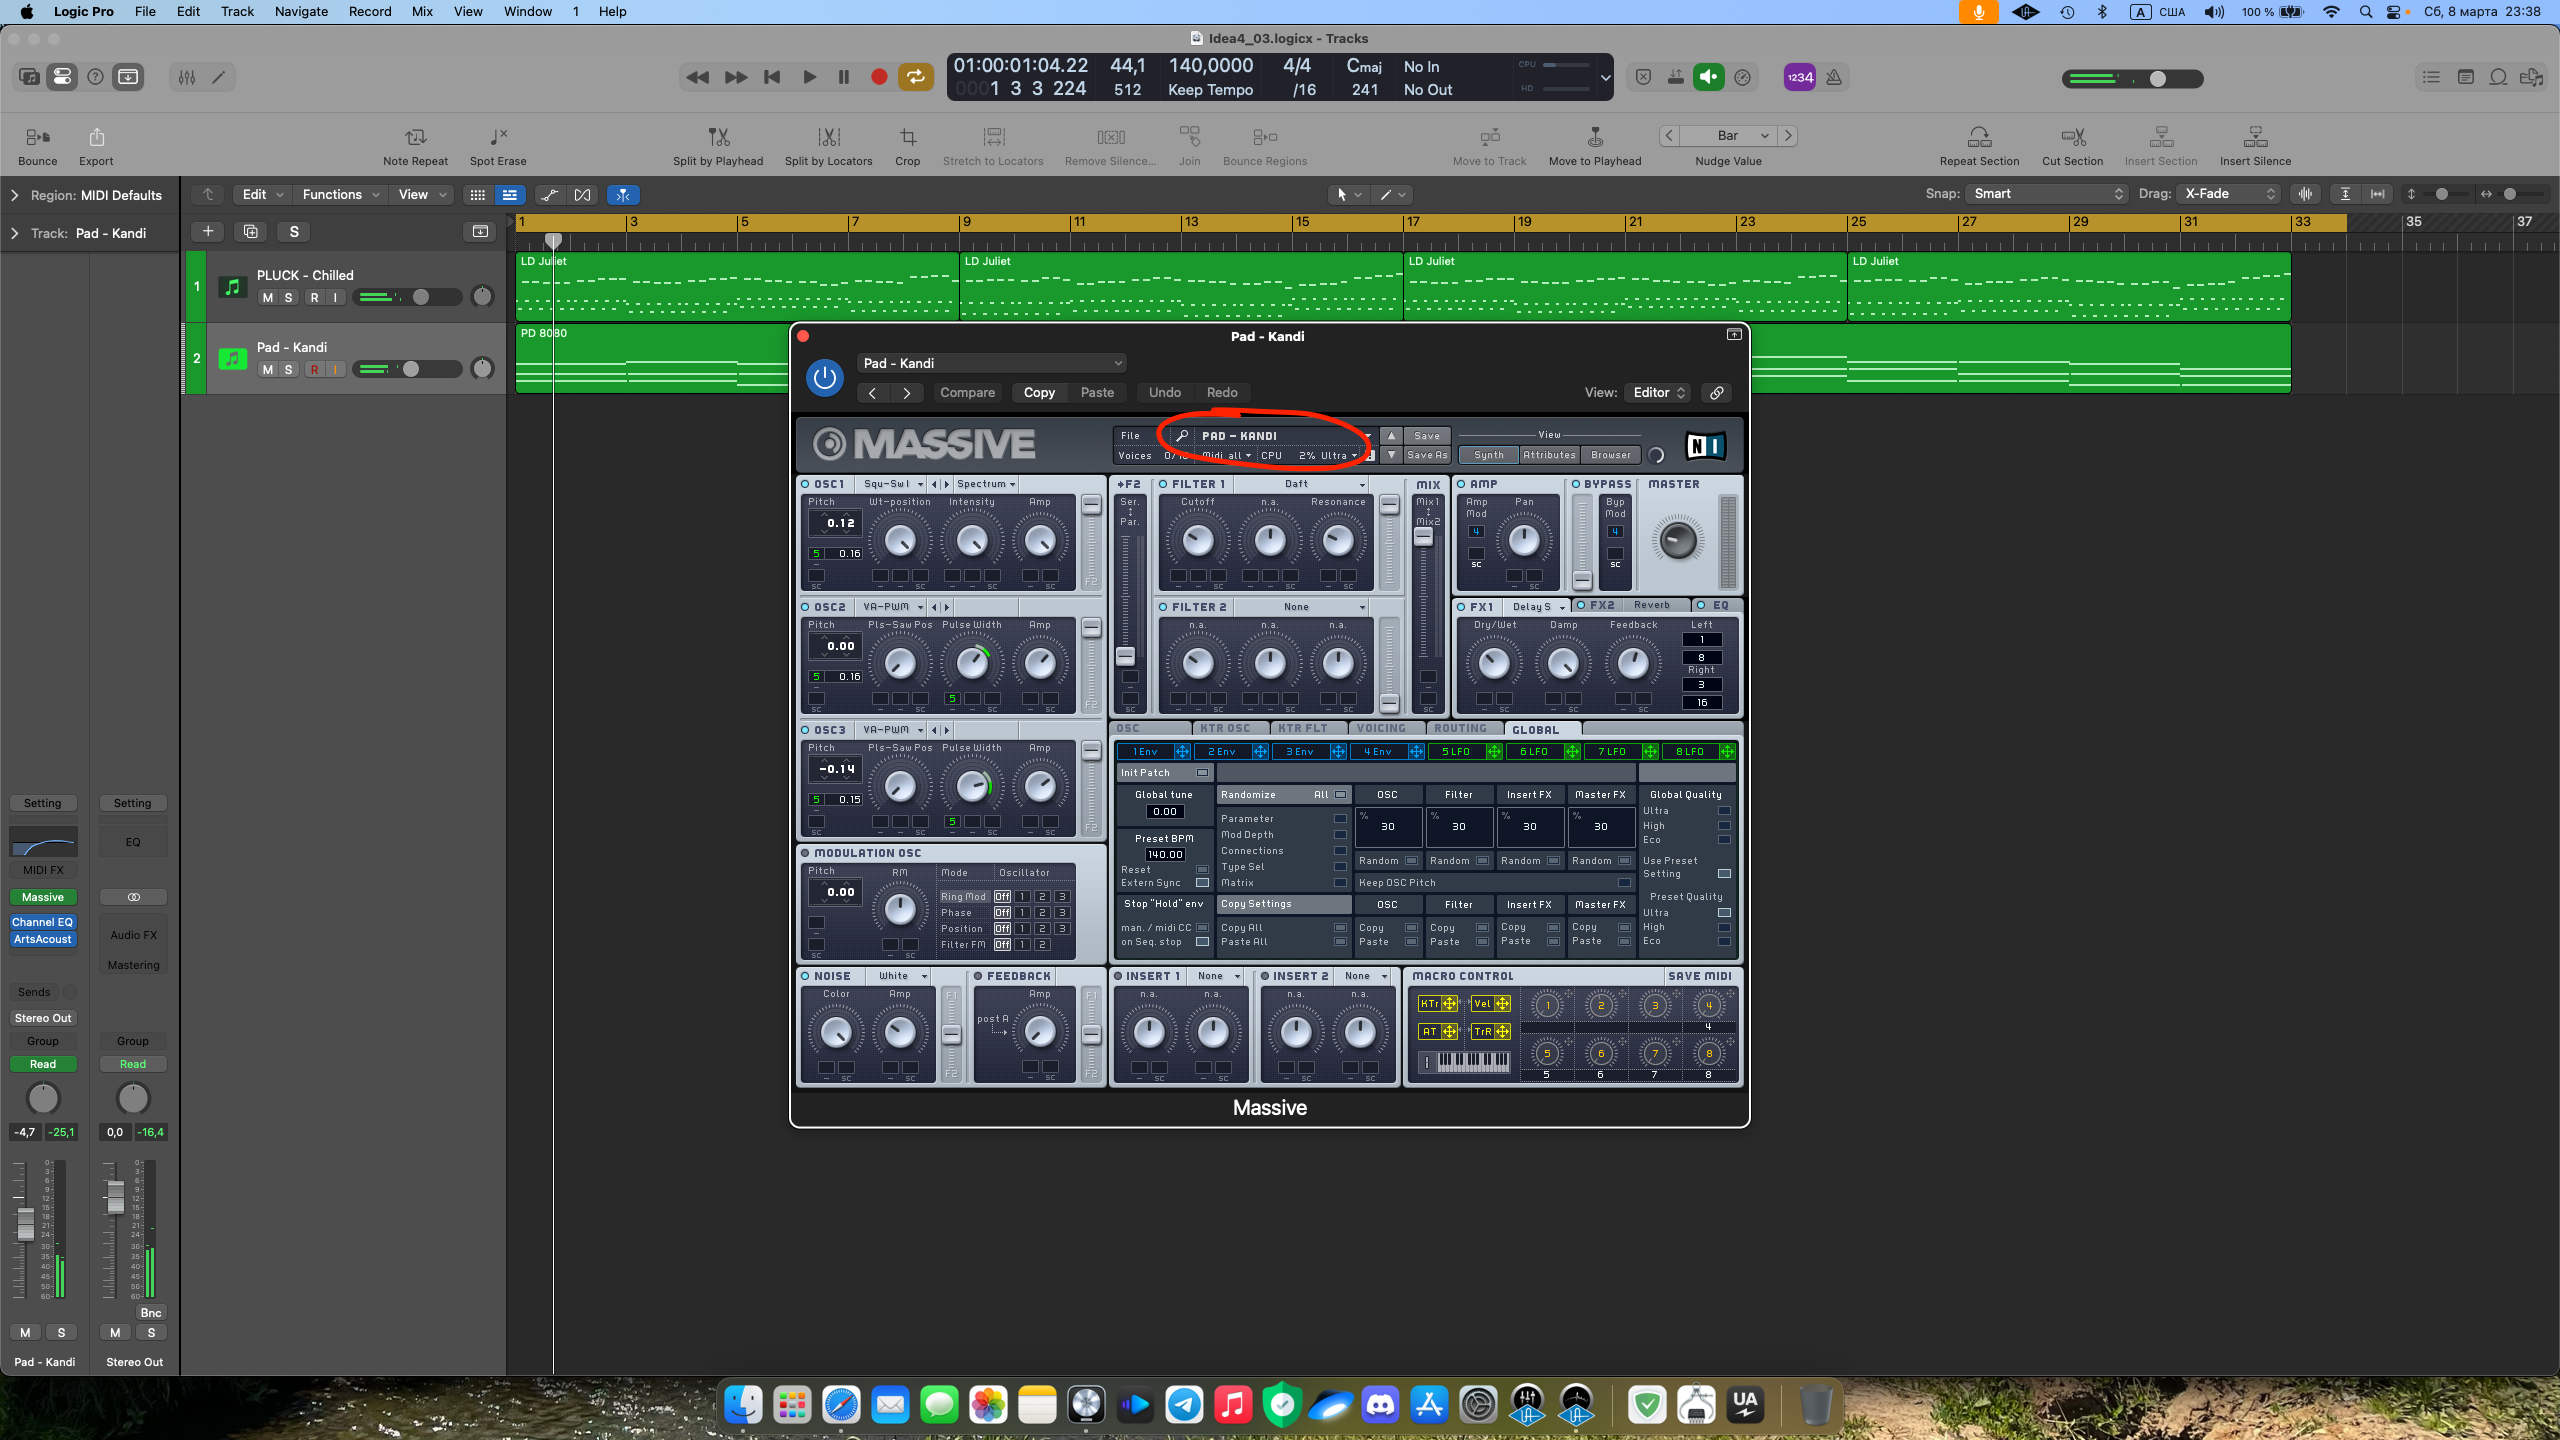Click the Compare button in plugin header
Image resolution: width=2560 pixels, height=1440 pixels.
click(x=967, y=393)
